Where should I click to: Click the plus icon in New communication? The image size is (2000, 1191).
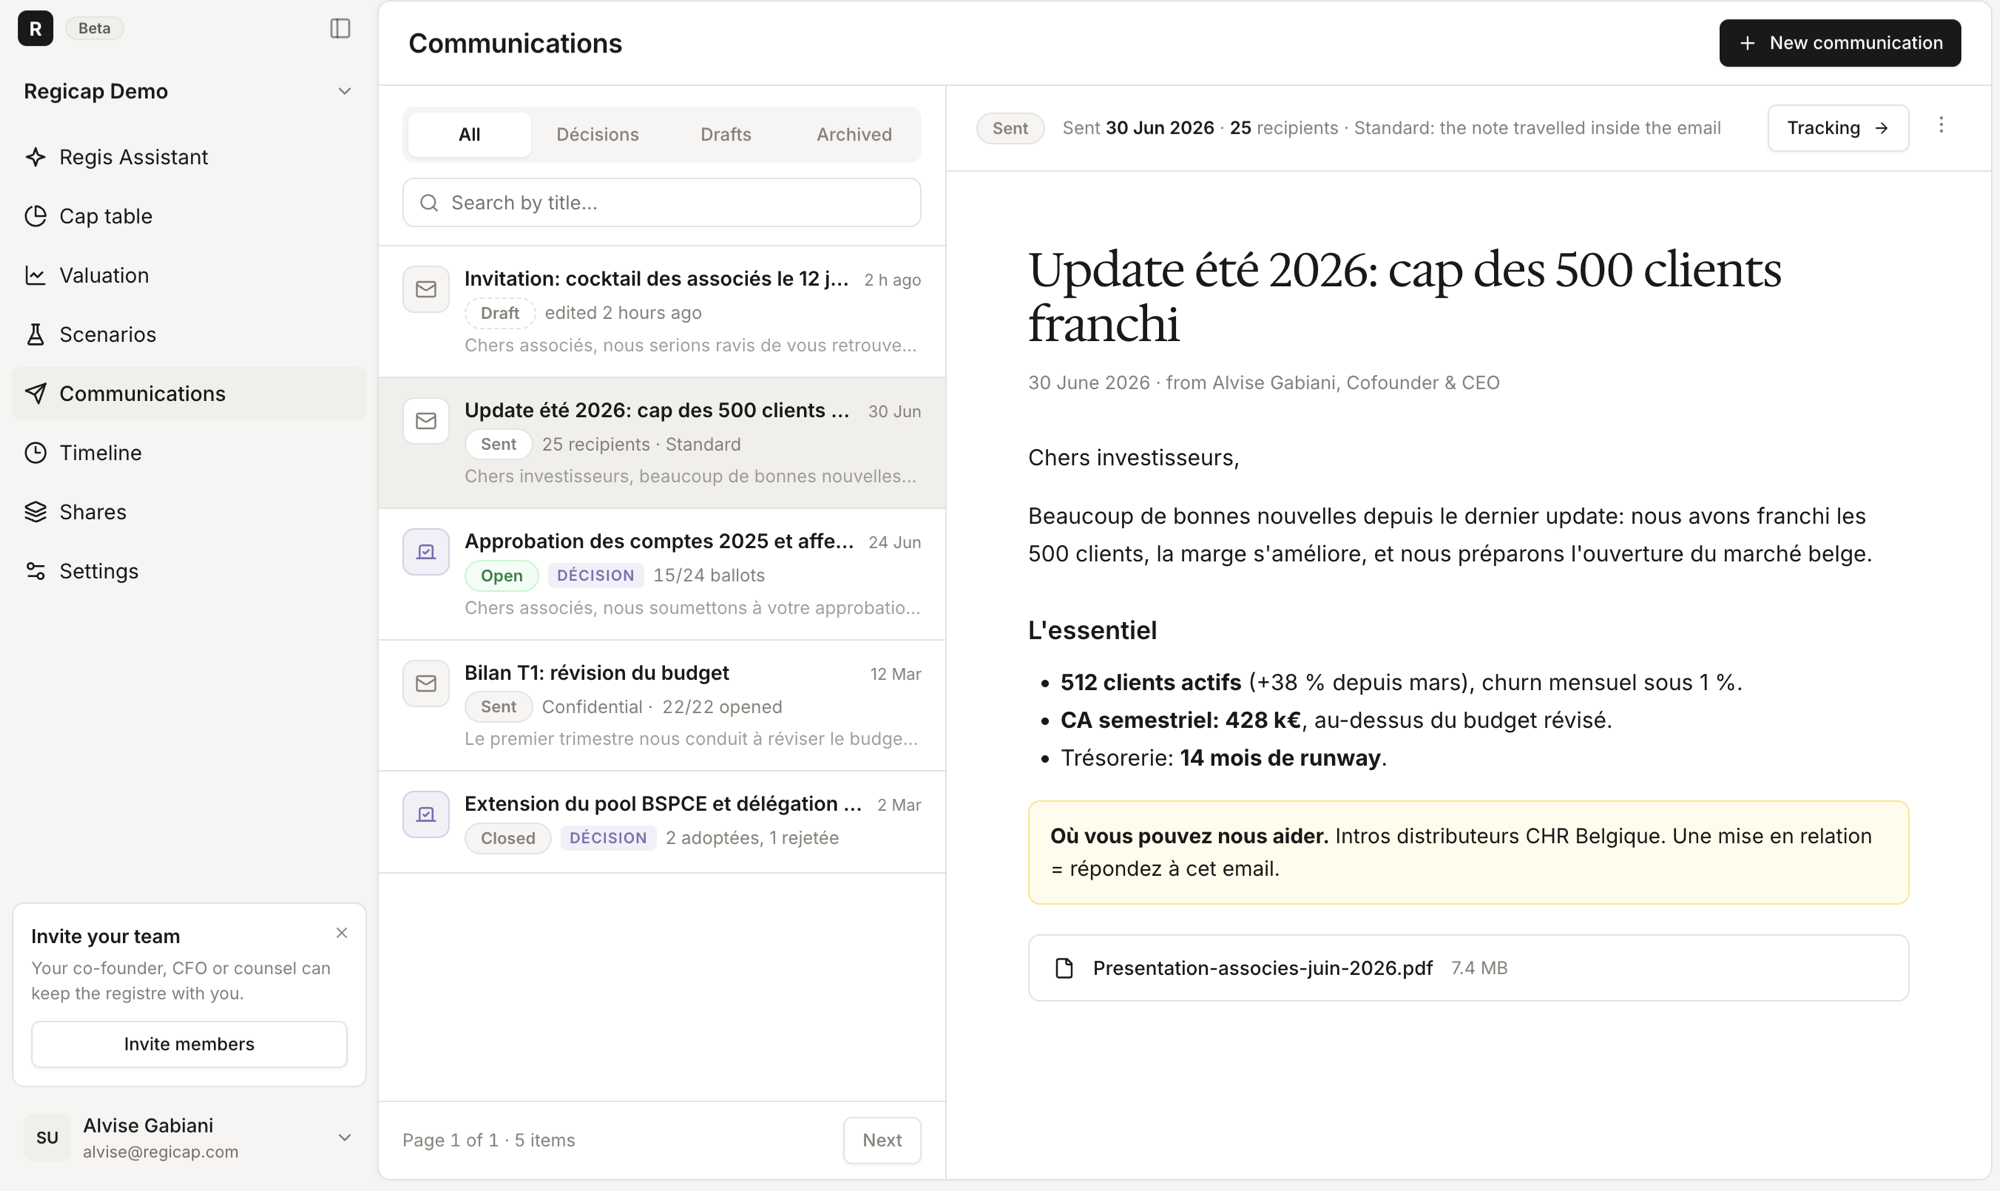pos(1747,43)
